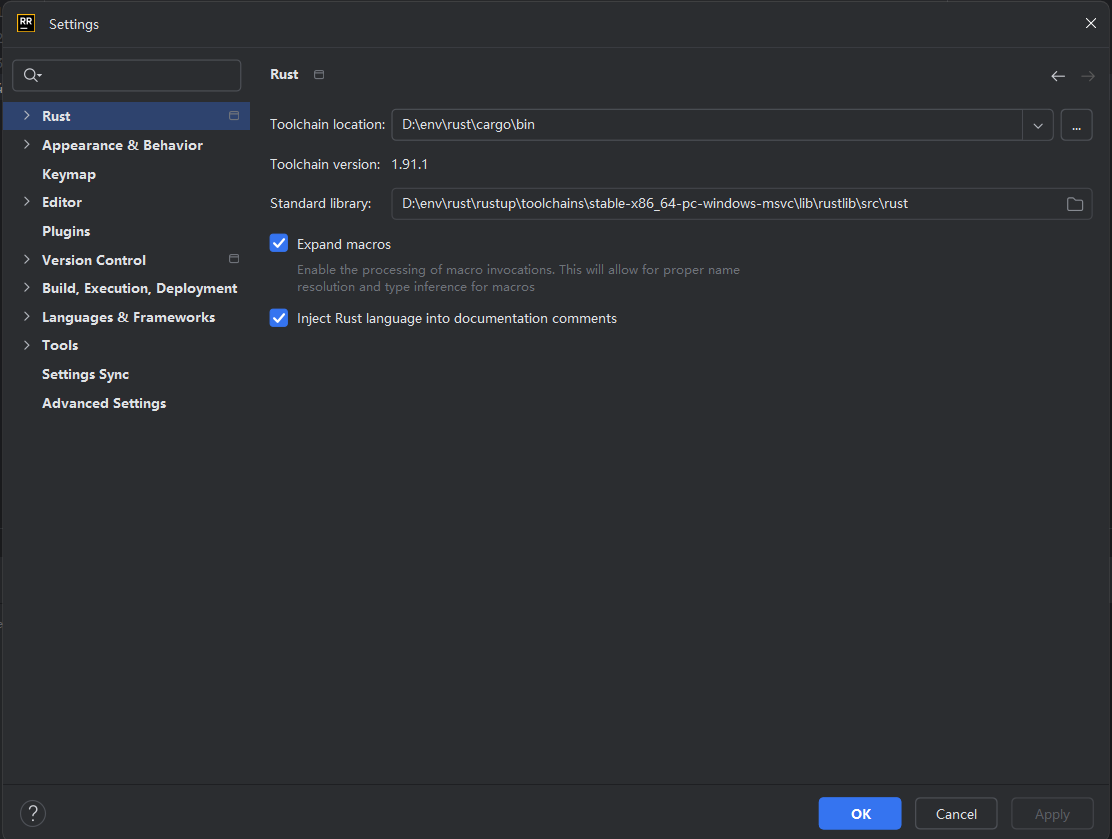
Task: Click the Standard library path field
Action: coord(742,204)
